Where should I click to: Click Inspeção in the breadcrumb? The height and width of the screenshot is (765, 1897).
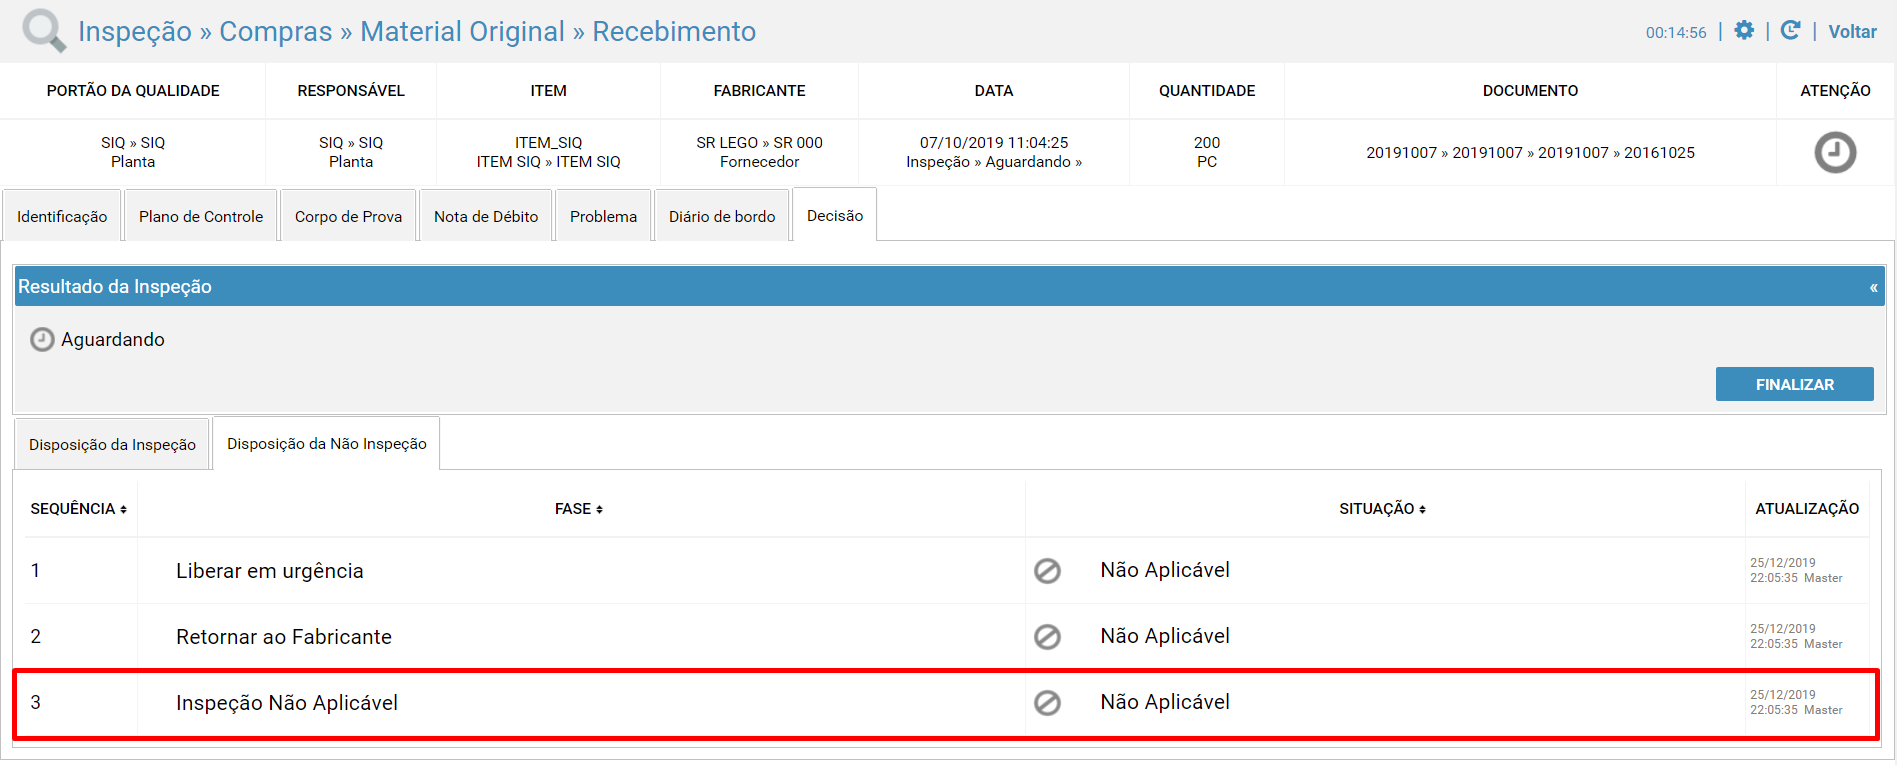click(135, 31)
